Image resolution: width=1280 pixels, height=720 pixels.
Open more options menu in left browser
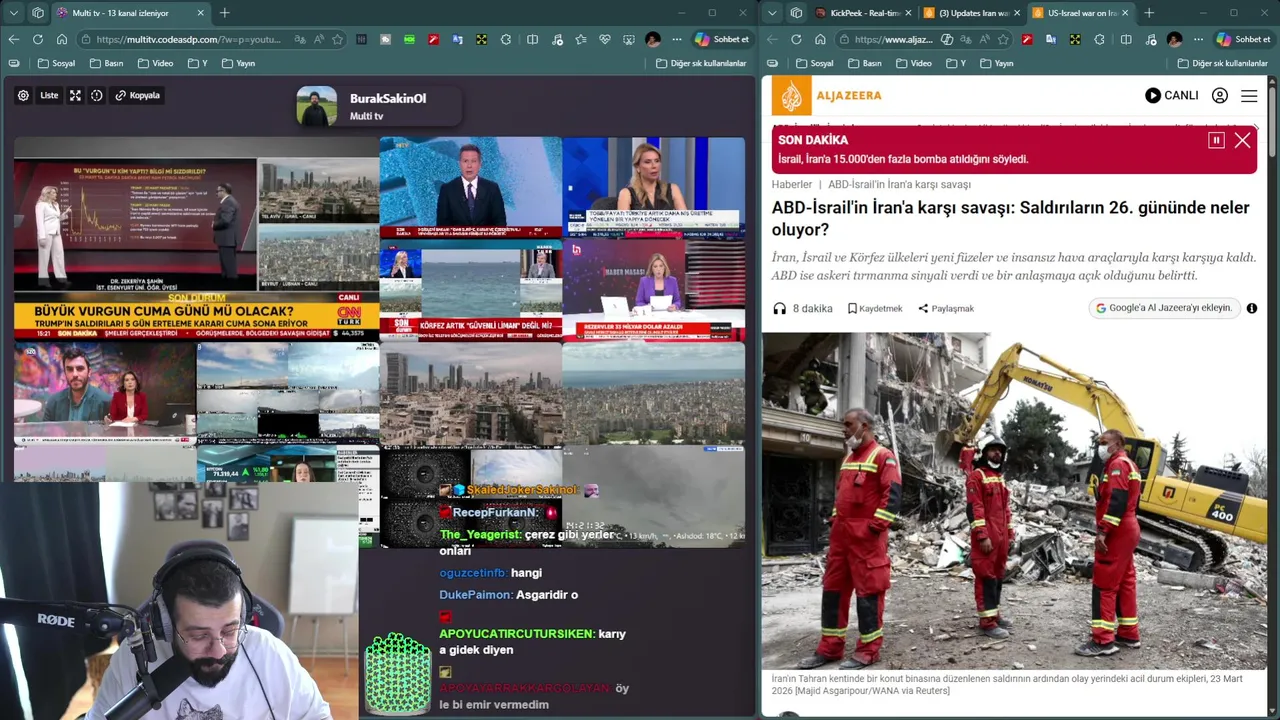[x=677, y=39]
